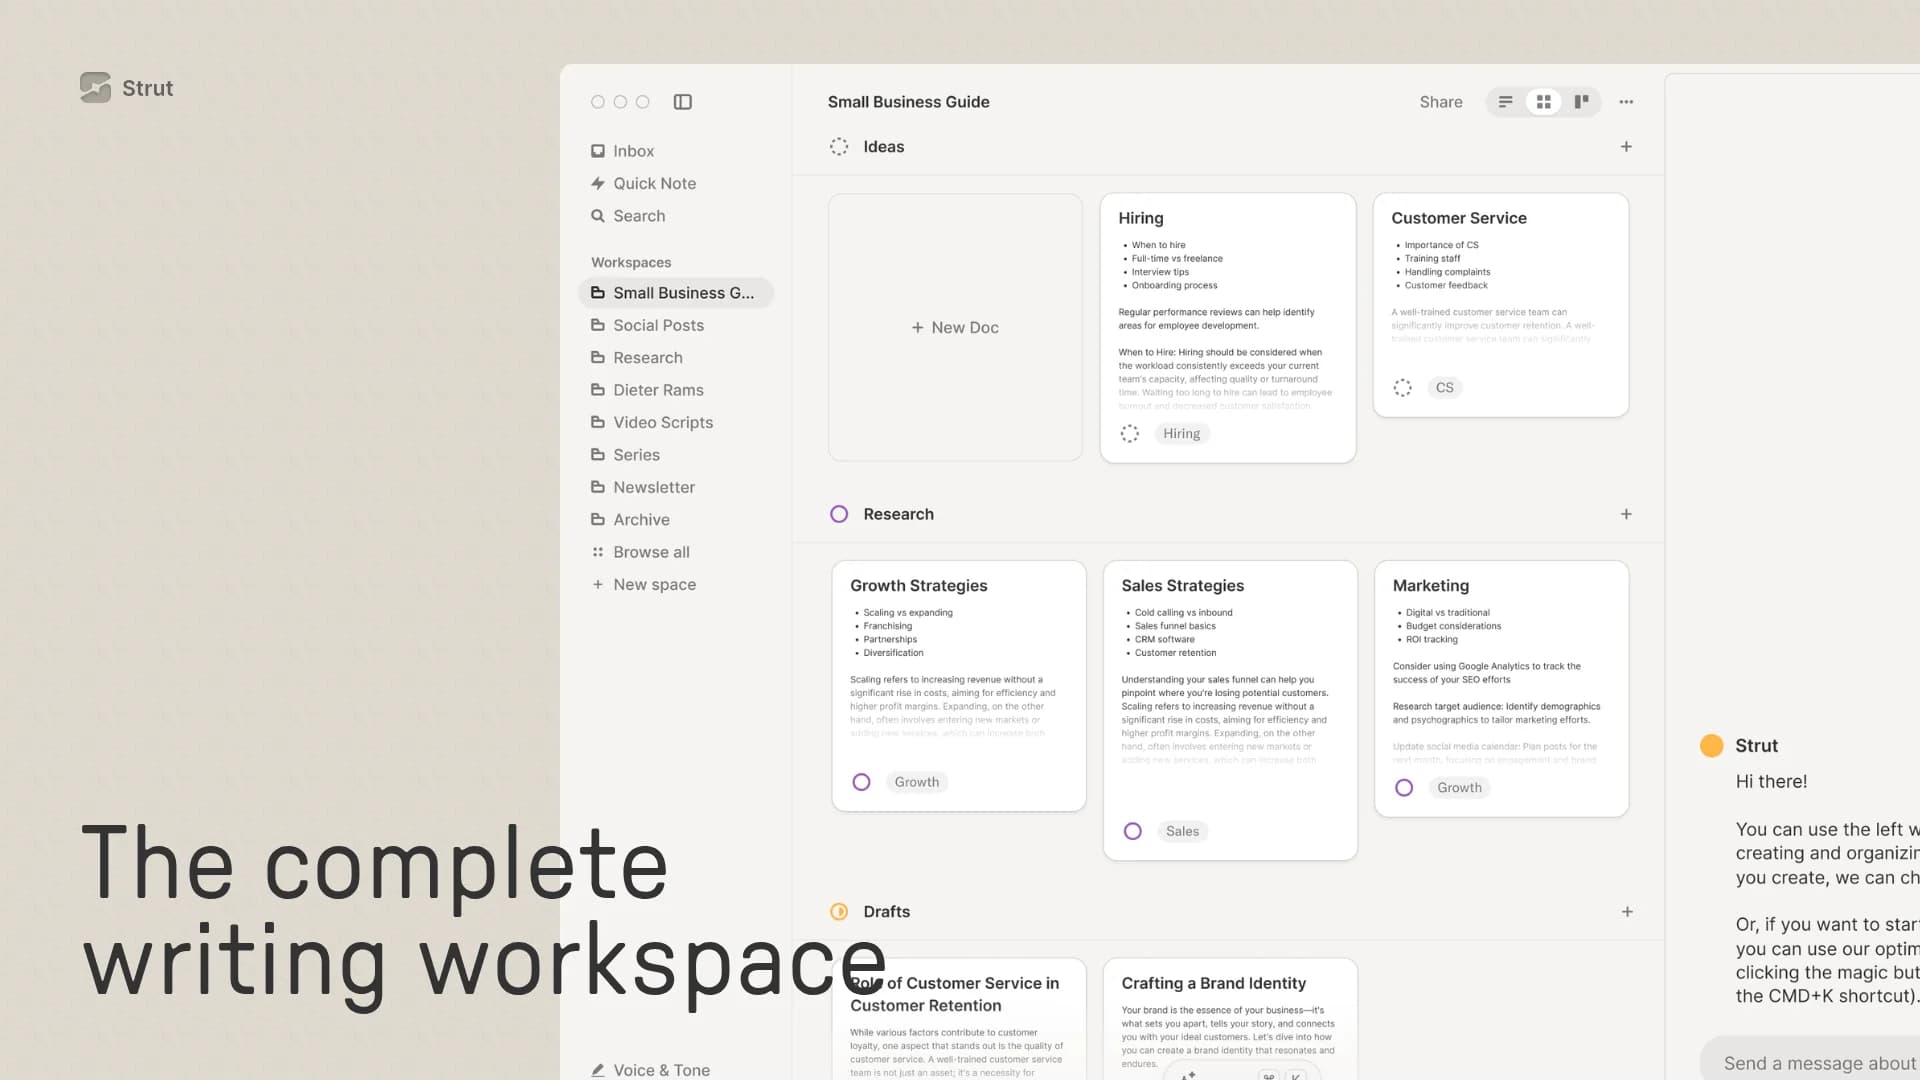The height and width of the screenshot is (1080, 1920).
Task: Add a New space
Action: point(644,585)
